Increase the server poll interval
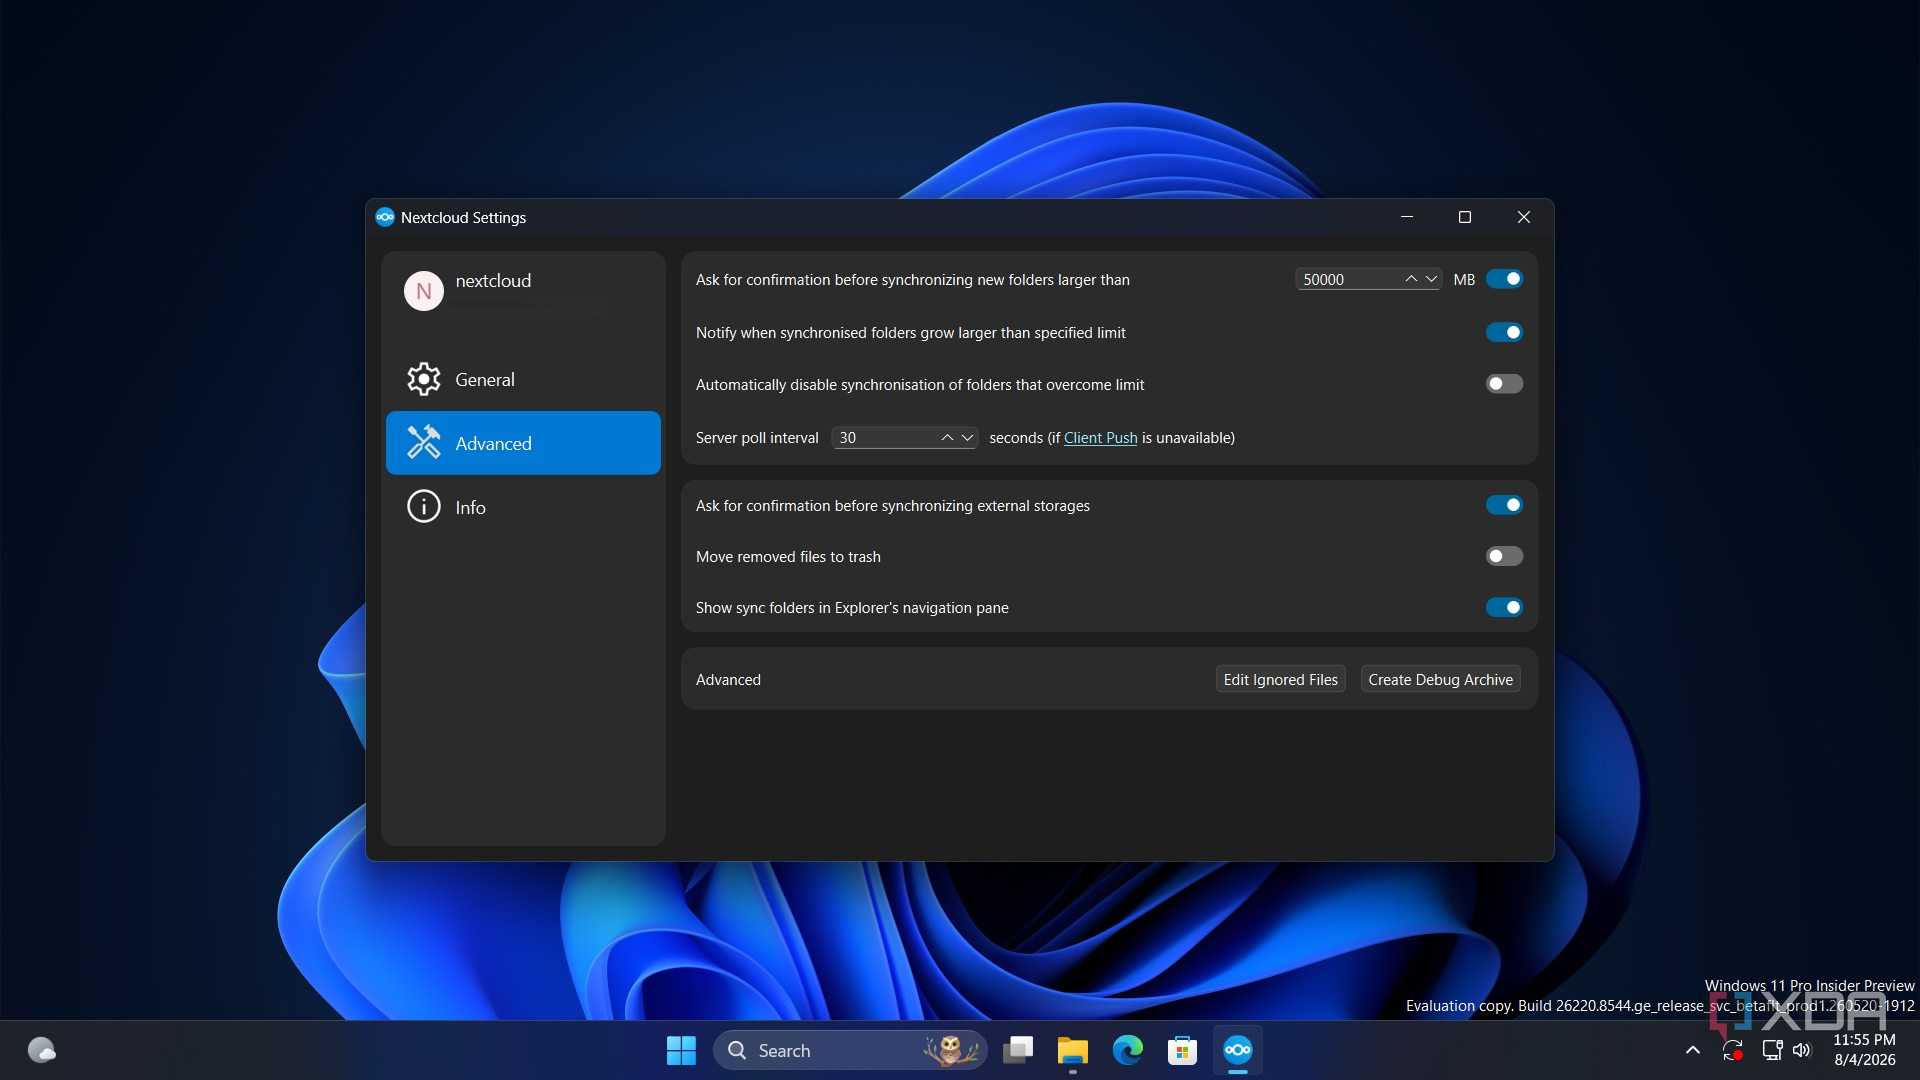Image resolution: width=1920 pixels, height=1080 pixels. (947, 438)
